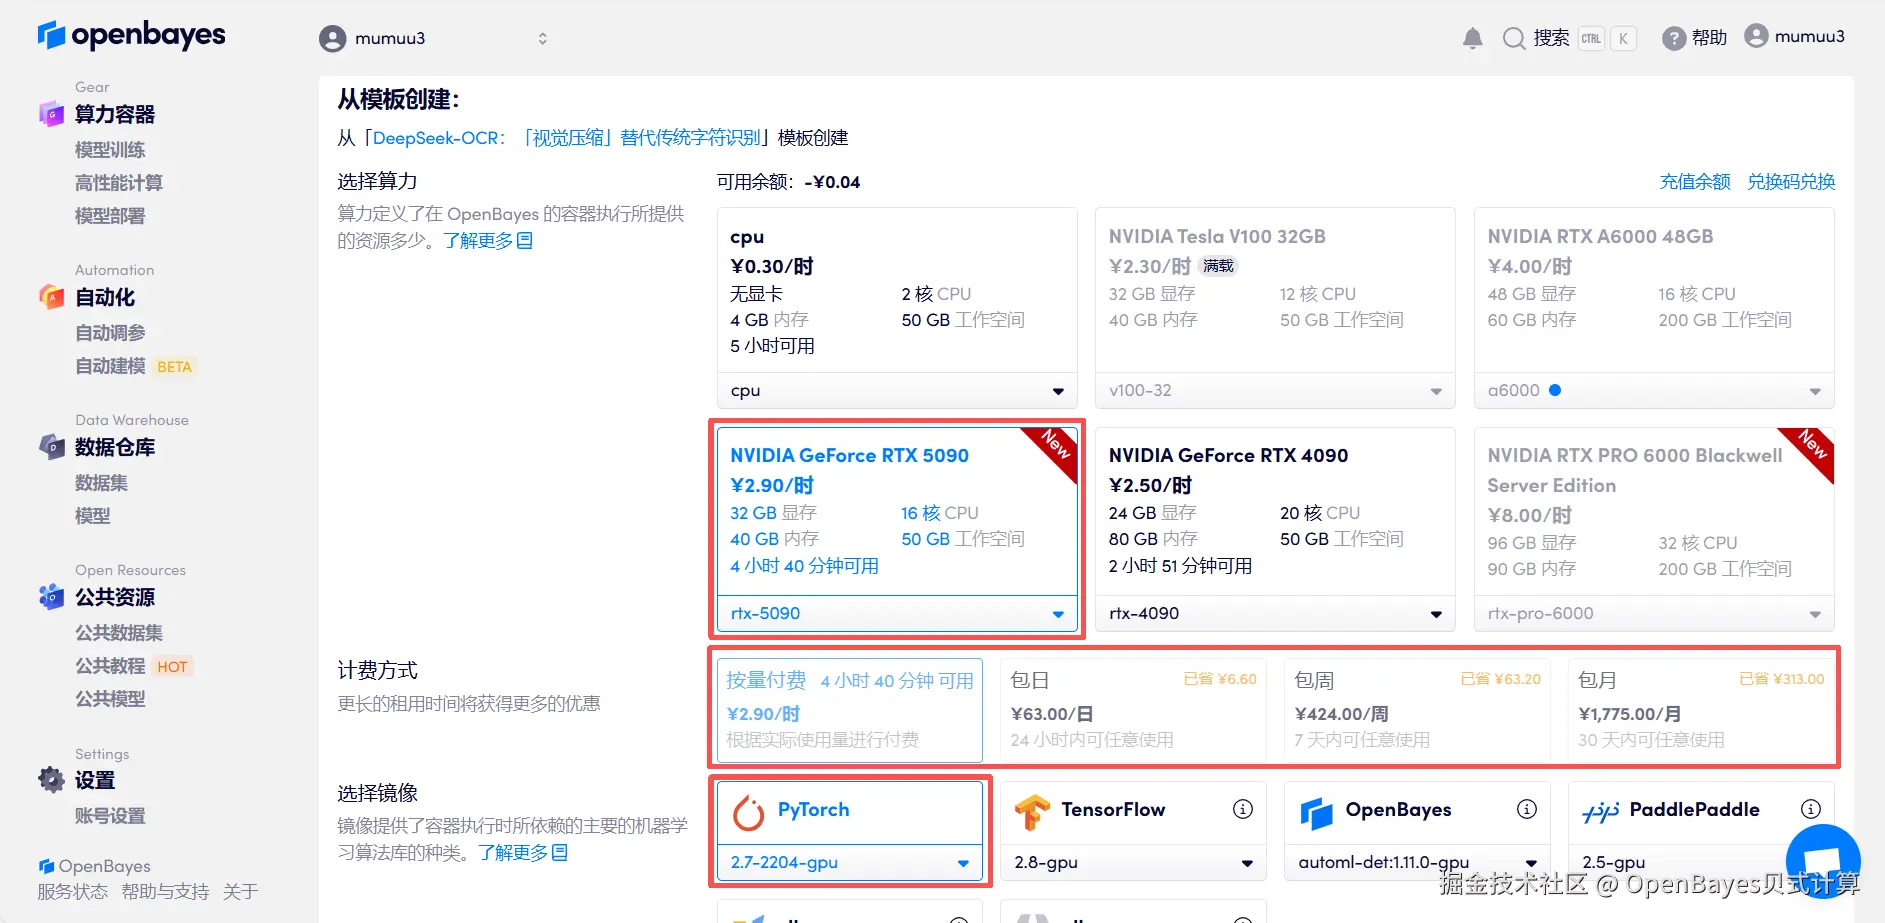Open 公共教程 from the sidebar
The image size is (1885, 923).
[x=109, y=665]
